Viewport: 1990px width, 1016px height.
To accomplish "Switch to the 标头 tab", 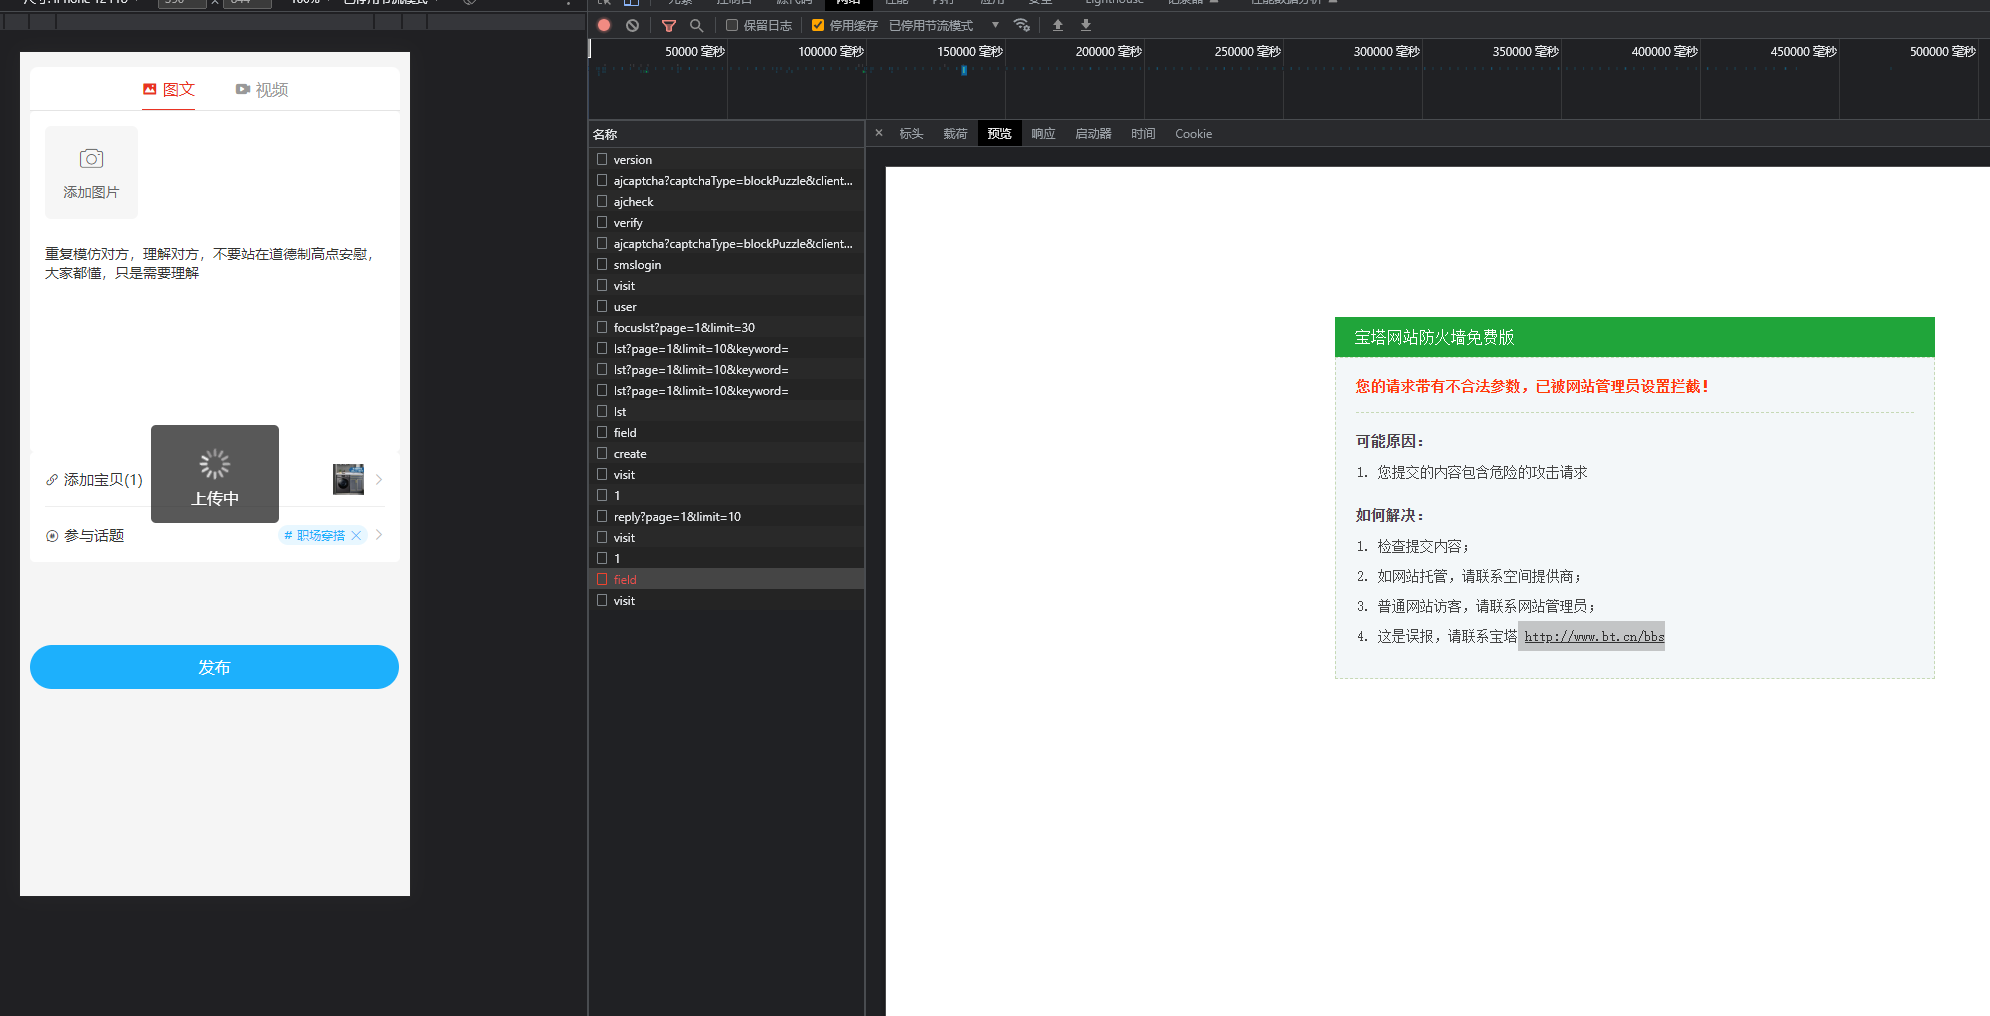I will (x=911, y=133).
